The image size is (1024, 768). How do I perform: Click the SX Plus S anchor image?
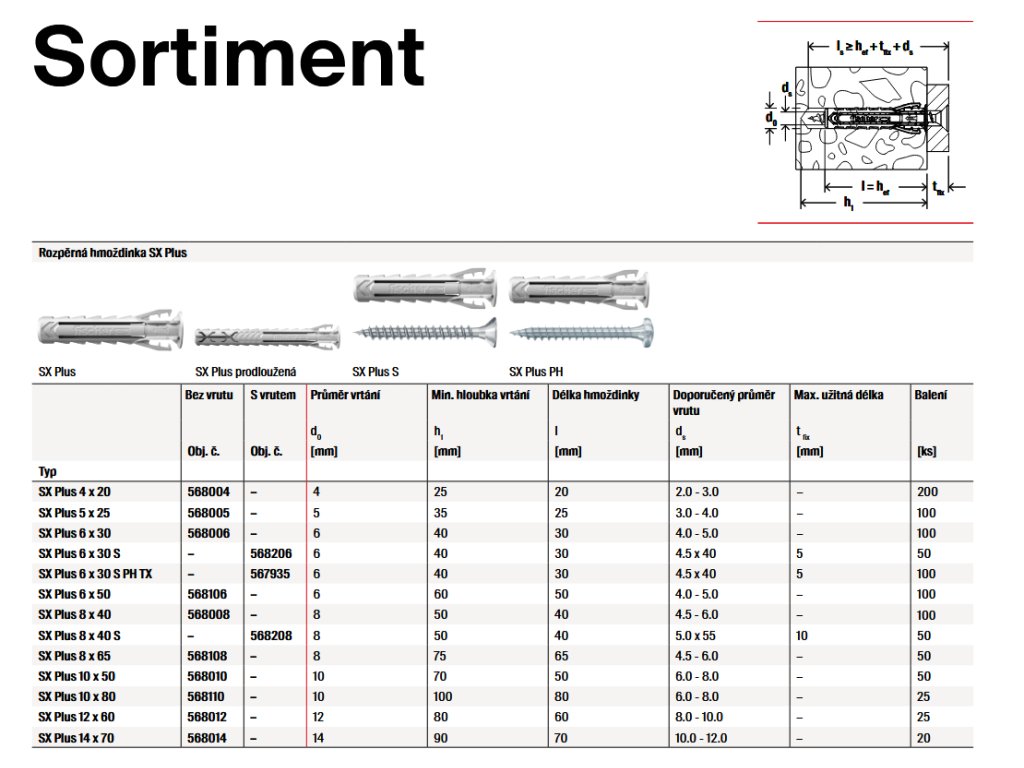coord(424,288)
